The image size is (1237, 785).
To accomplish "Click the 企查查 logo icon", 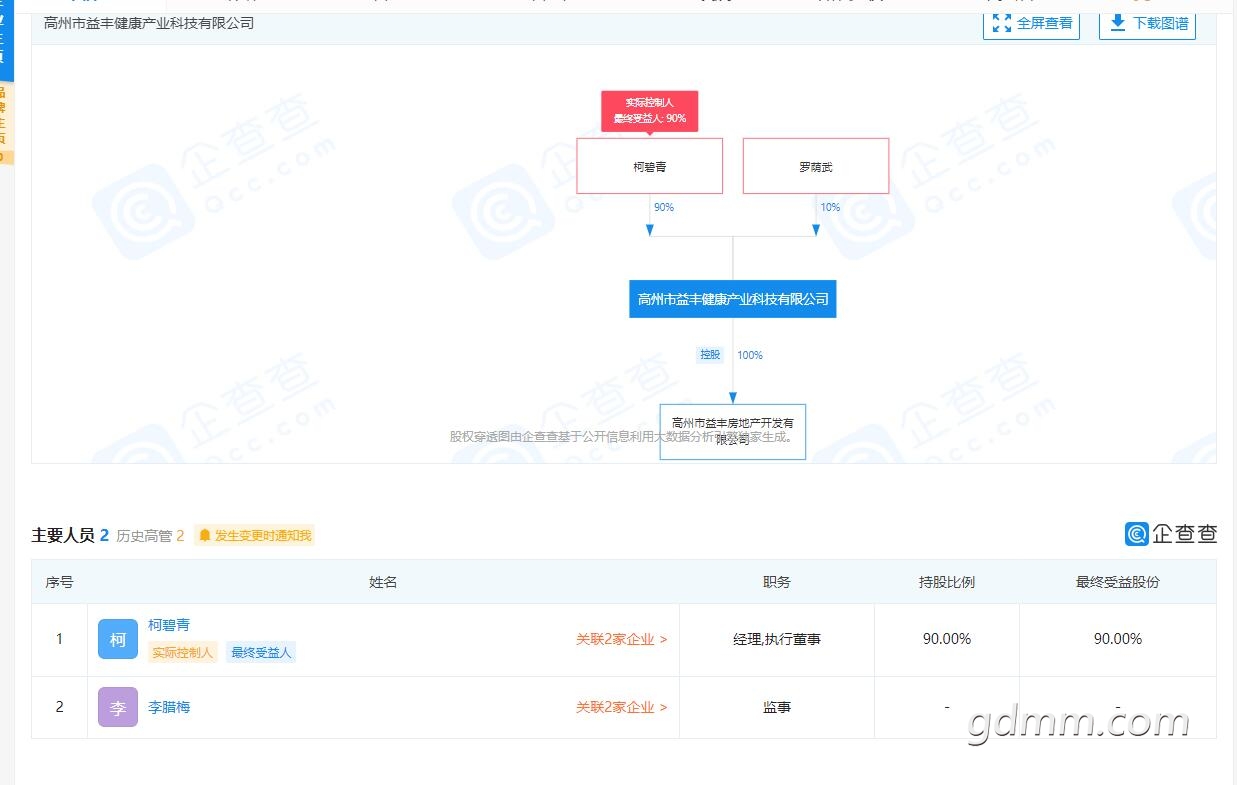I will (1136, 534).
